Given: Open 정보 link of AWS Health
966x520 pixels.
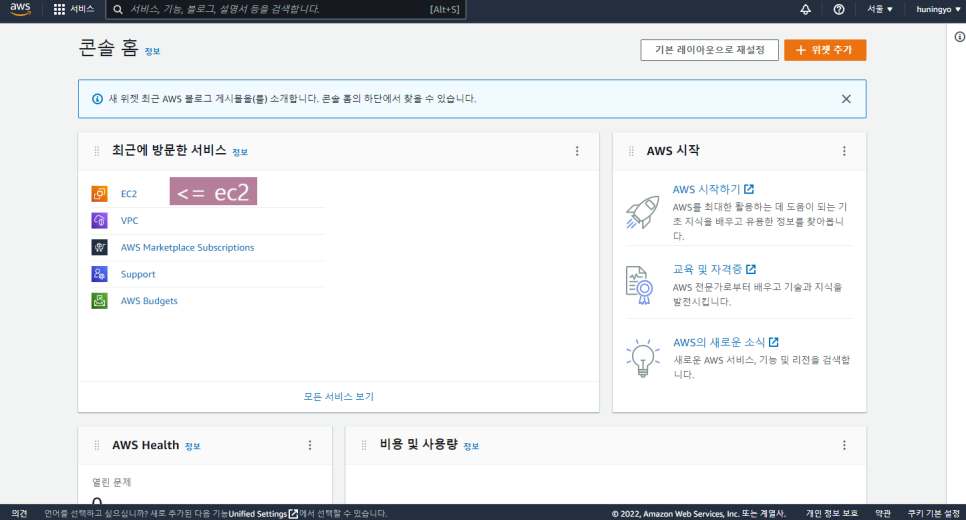Looking at the screenshot, I should (193, 446).
